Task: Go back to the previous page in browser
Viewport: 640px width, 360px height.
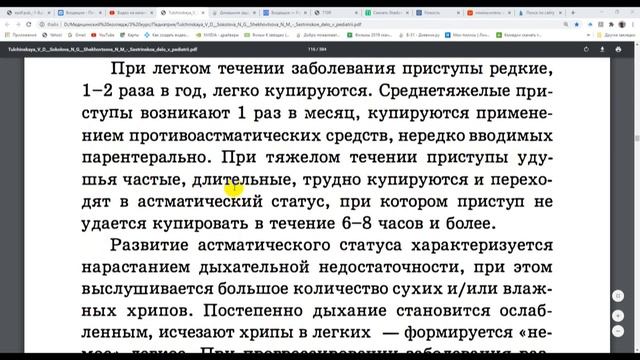Action: point(7,24)
